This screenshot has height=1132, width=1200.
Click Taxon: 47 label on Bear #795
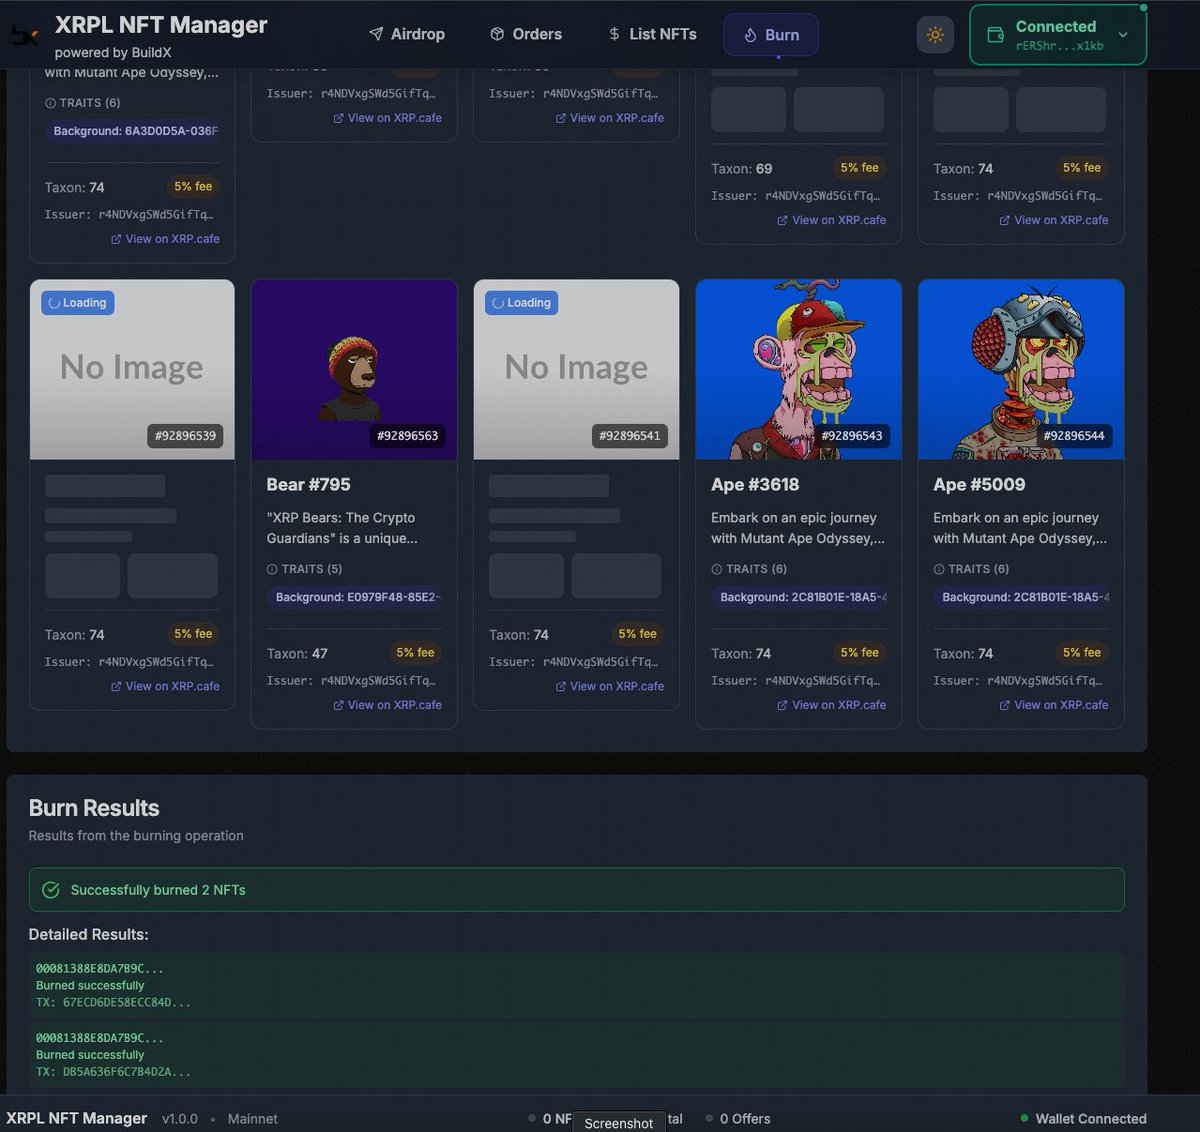[x=297, y=653]
